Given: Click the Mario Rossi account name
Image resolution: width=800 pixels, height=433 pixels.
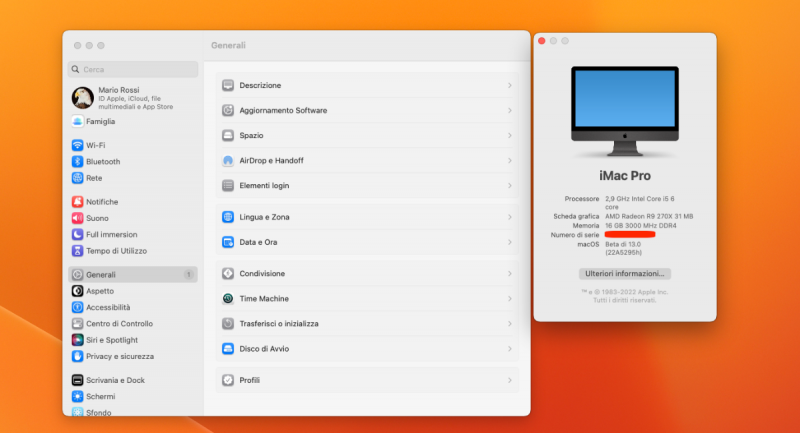Looking at the screenshot, I should point(119,90).
